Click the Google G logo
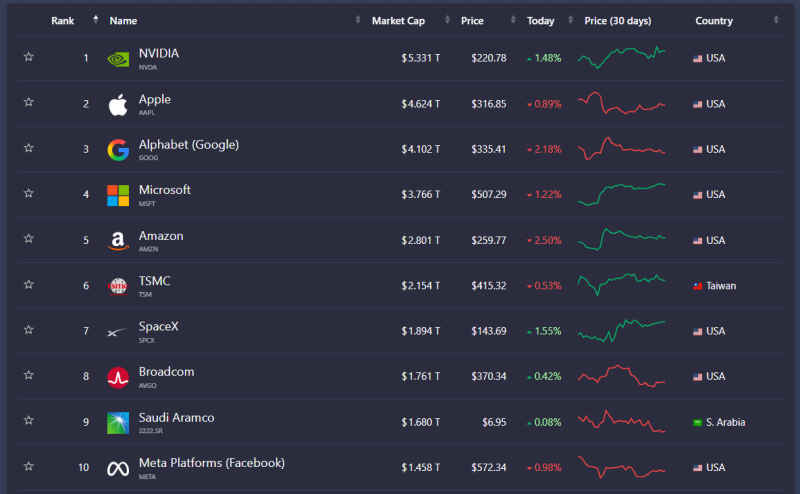Image resolution: width=800 pixels, height=494 pixels. (x=118, y=150)
